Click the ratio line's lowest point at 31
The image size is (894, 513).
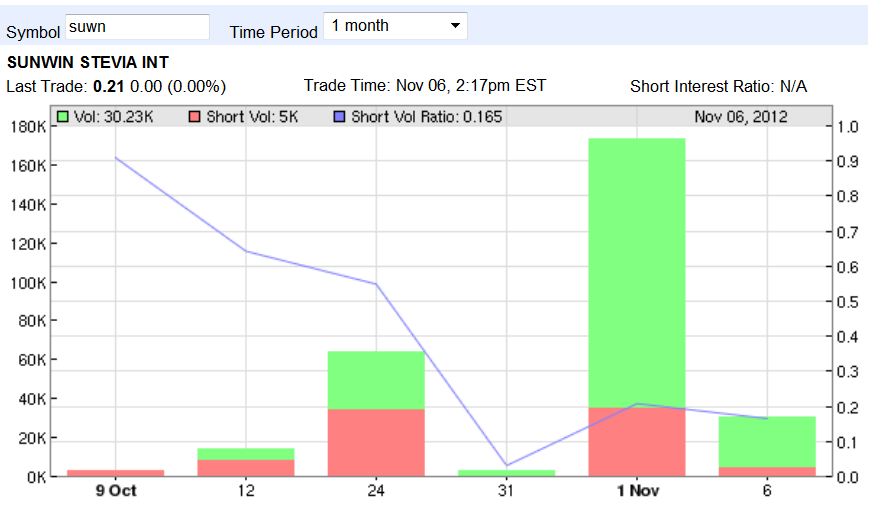click(x=507, y=465)
